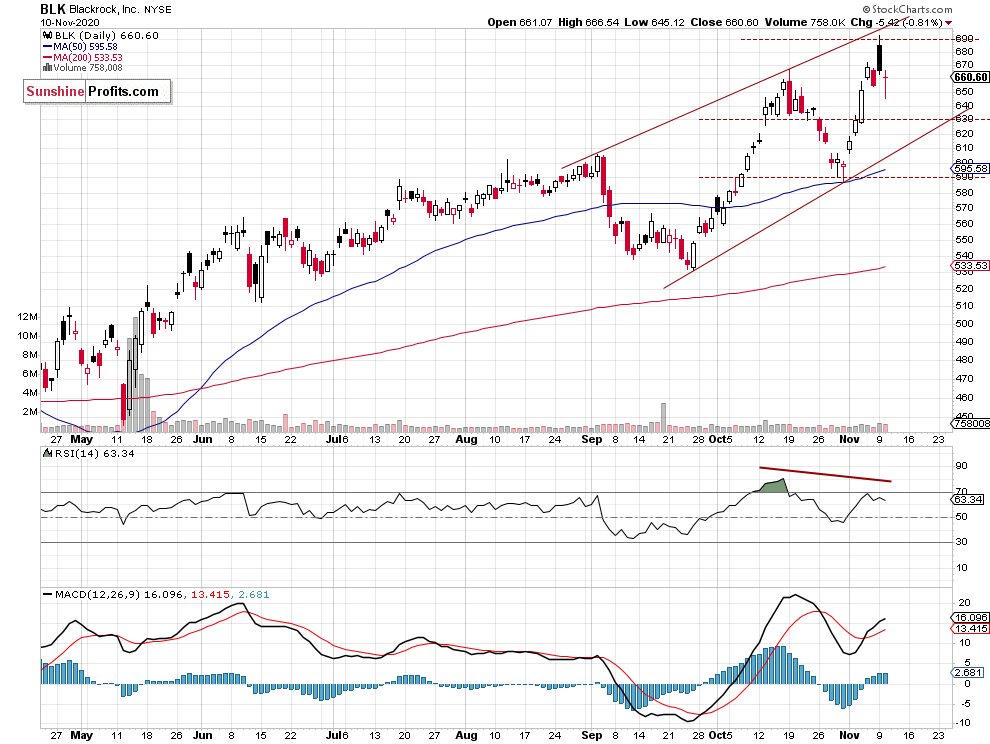Click the 560 price axis tick
Screen dimensions: 990x744
tap(964, 224)
